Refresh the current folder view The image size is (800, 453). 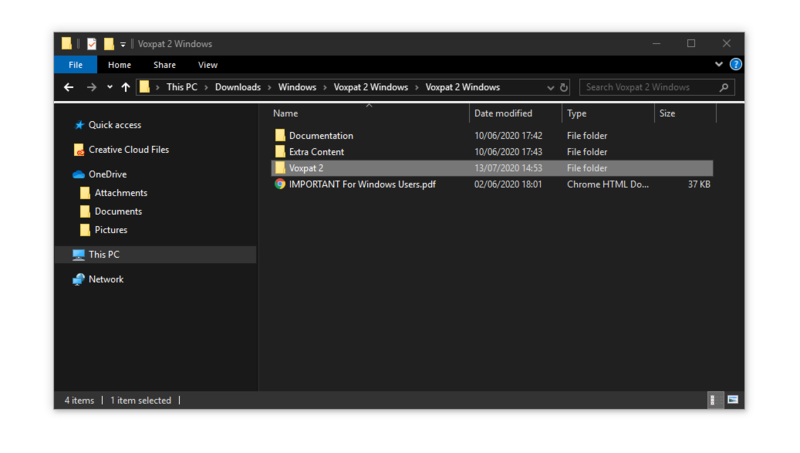point(564,88)
